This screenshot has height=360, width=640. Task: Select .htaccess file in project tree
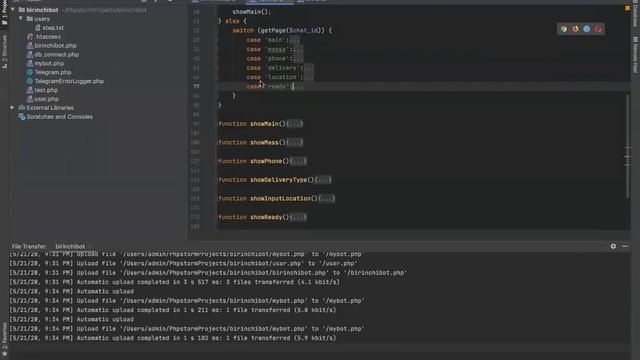point(47,37)
